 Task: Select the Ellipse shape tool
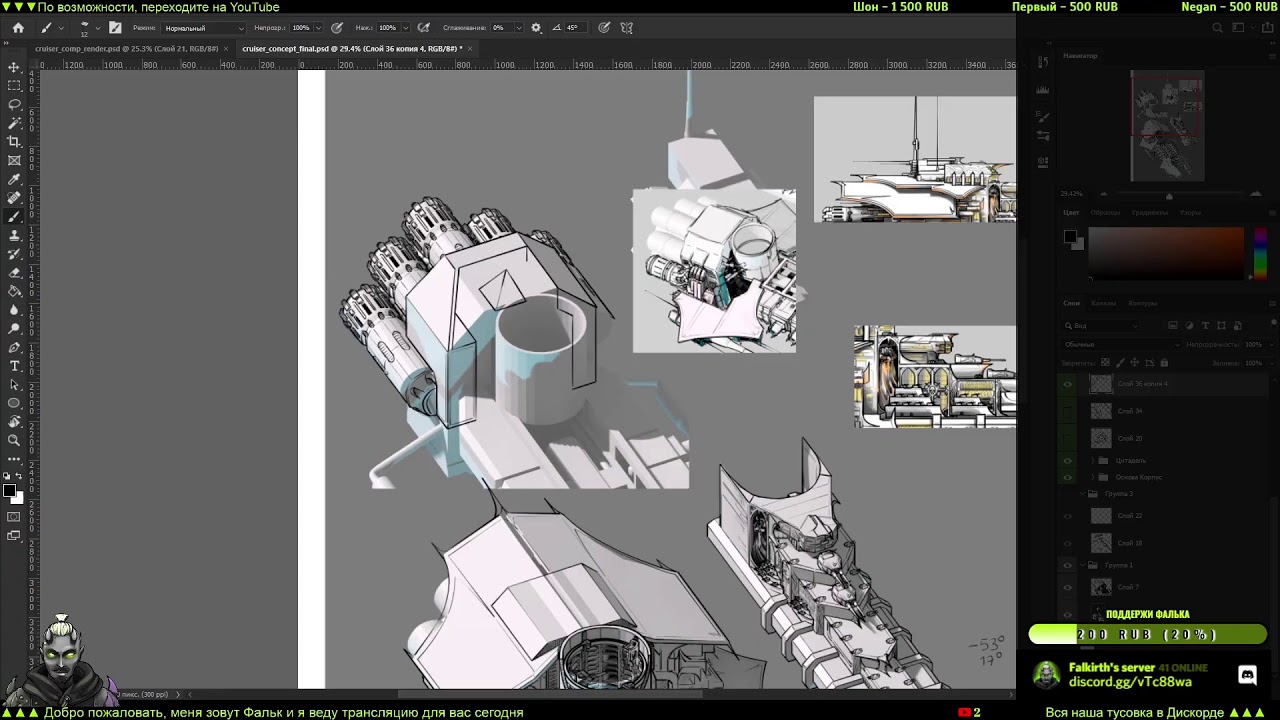tap(14, 403)
